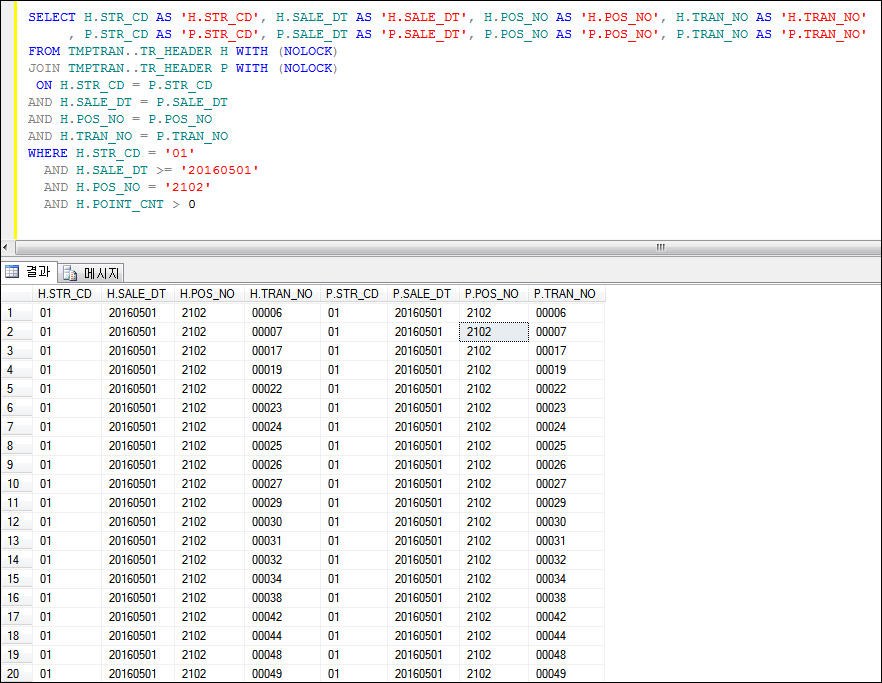The height and width of the screenshot is (683, 882).
Task: Click H.SALE_DT cell 20160501 in row 1
Action: [x=137, y=313]
